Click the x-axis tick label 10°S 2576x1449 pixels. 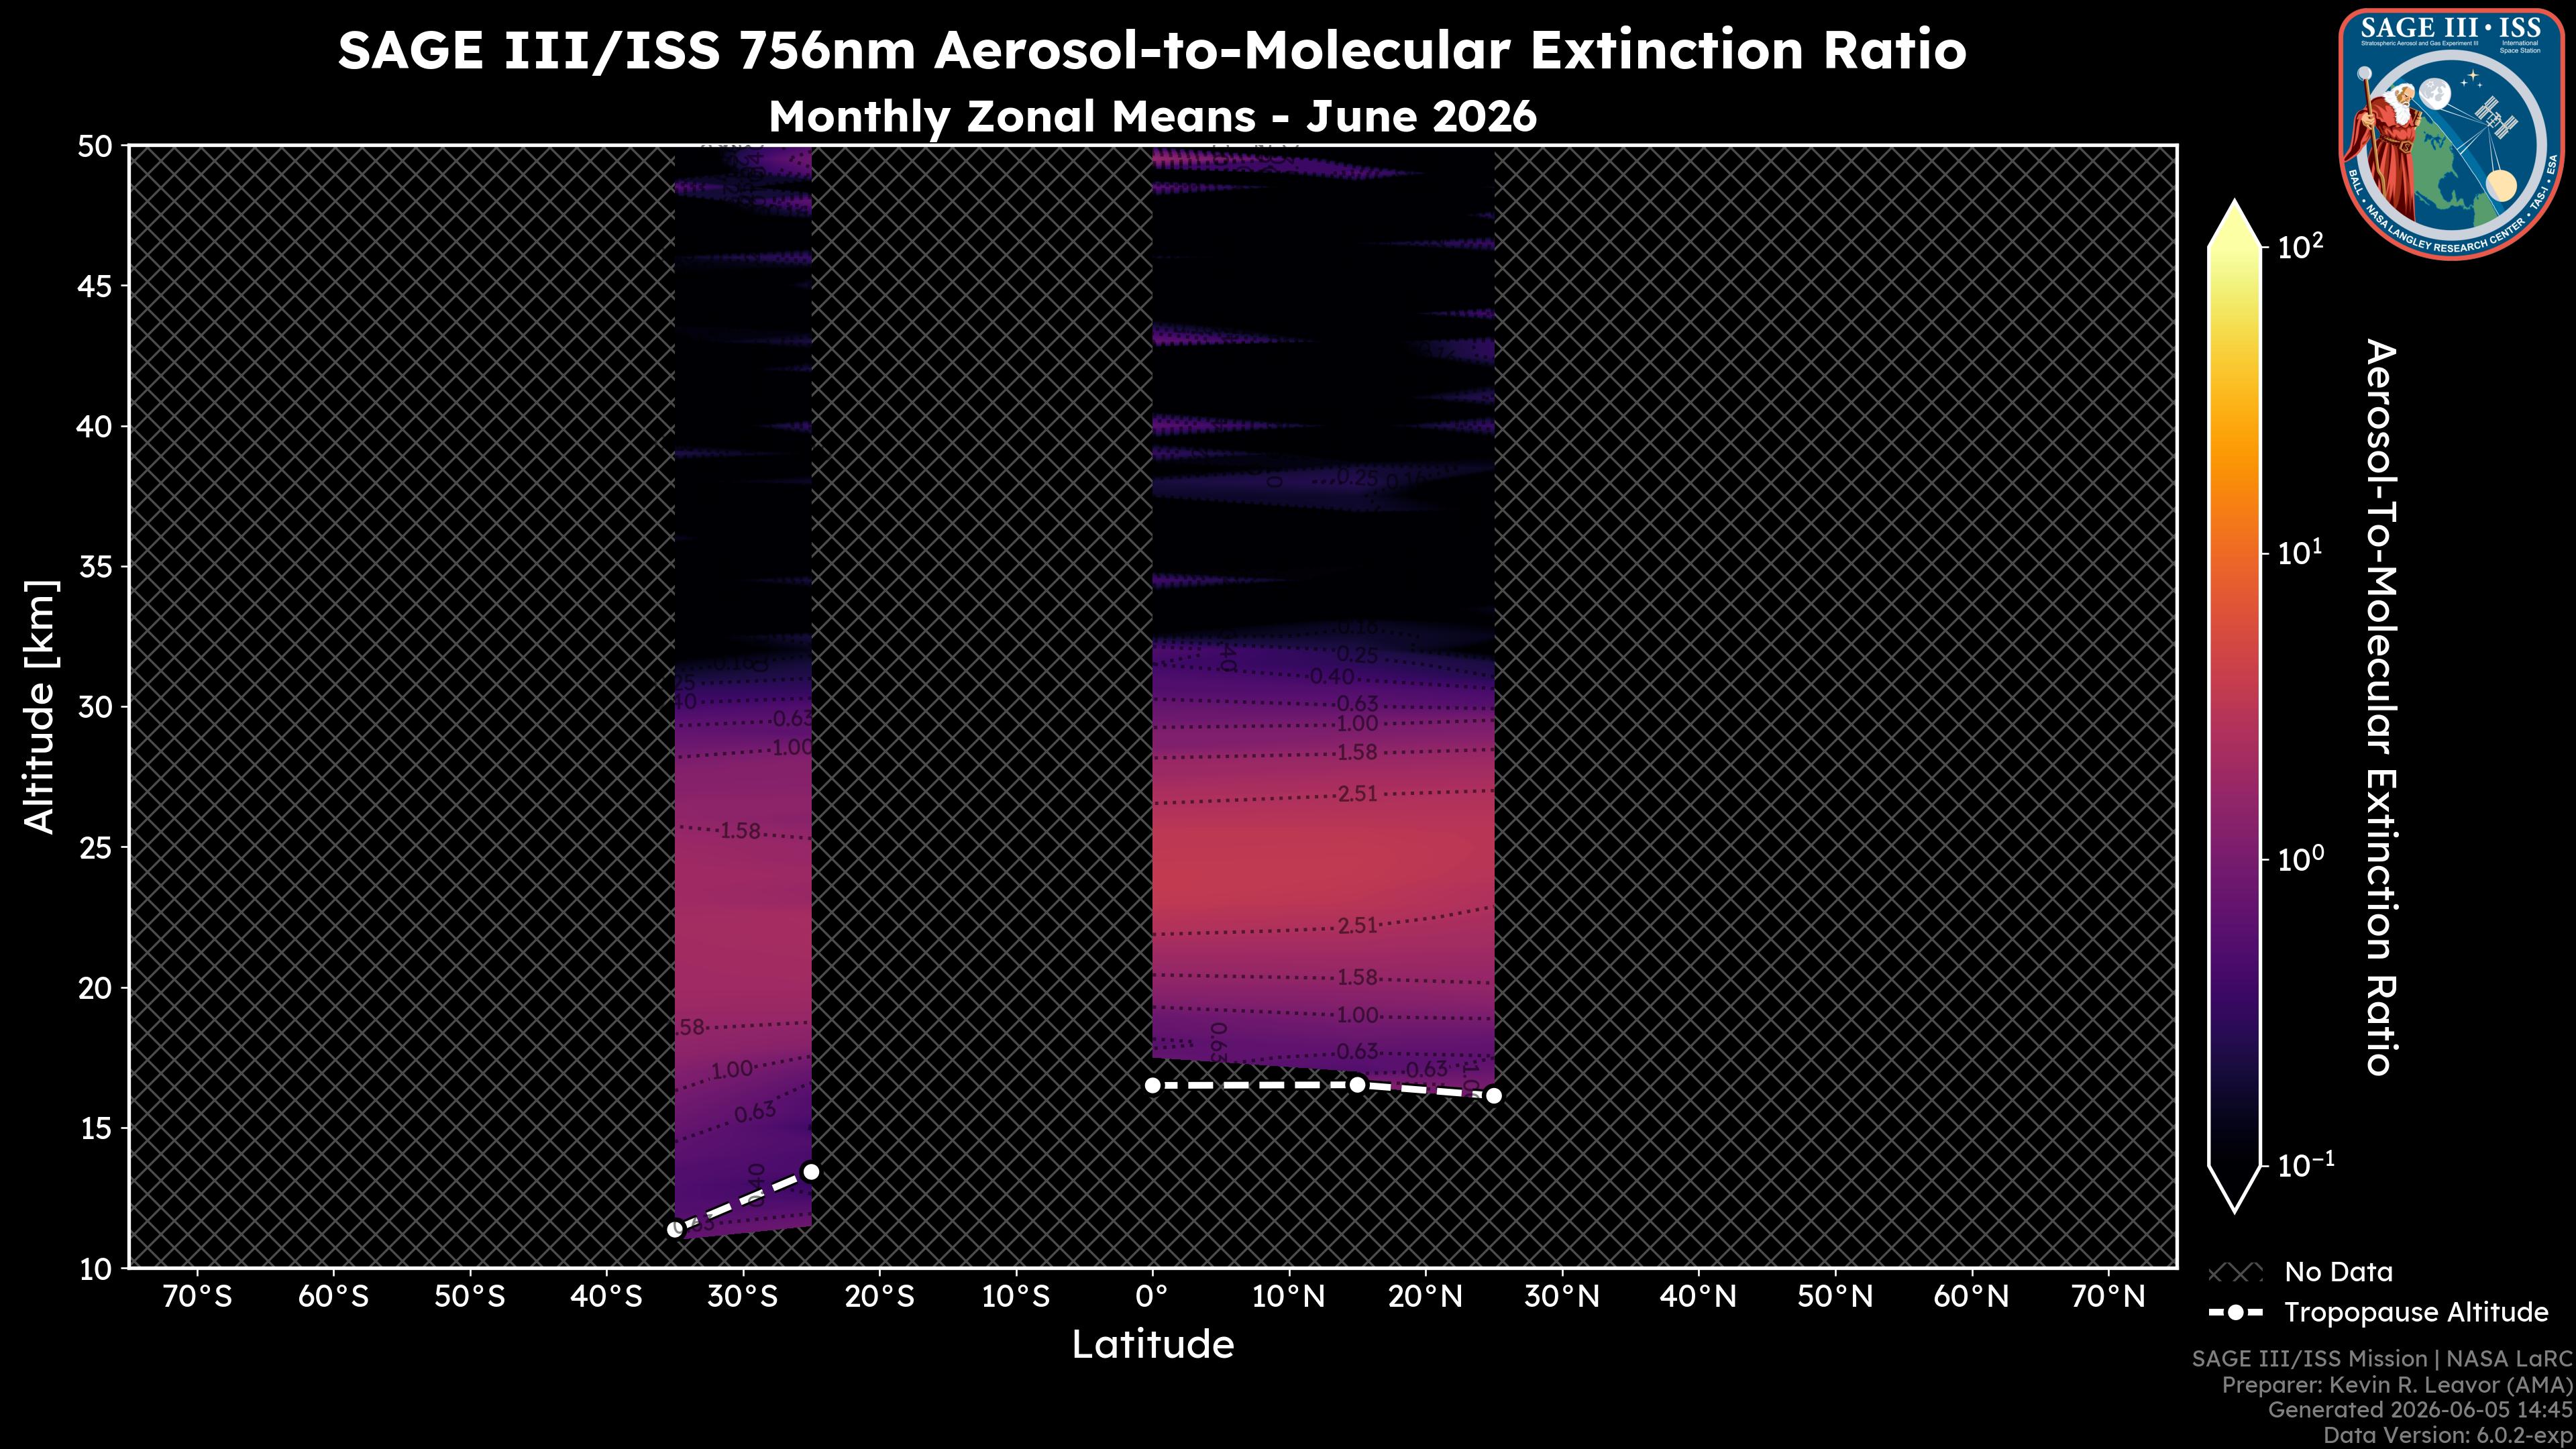pyautogui.click(x=1015, y=1297)
